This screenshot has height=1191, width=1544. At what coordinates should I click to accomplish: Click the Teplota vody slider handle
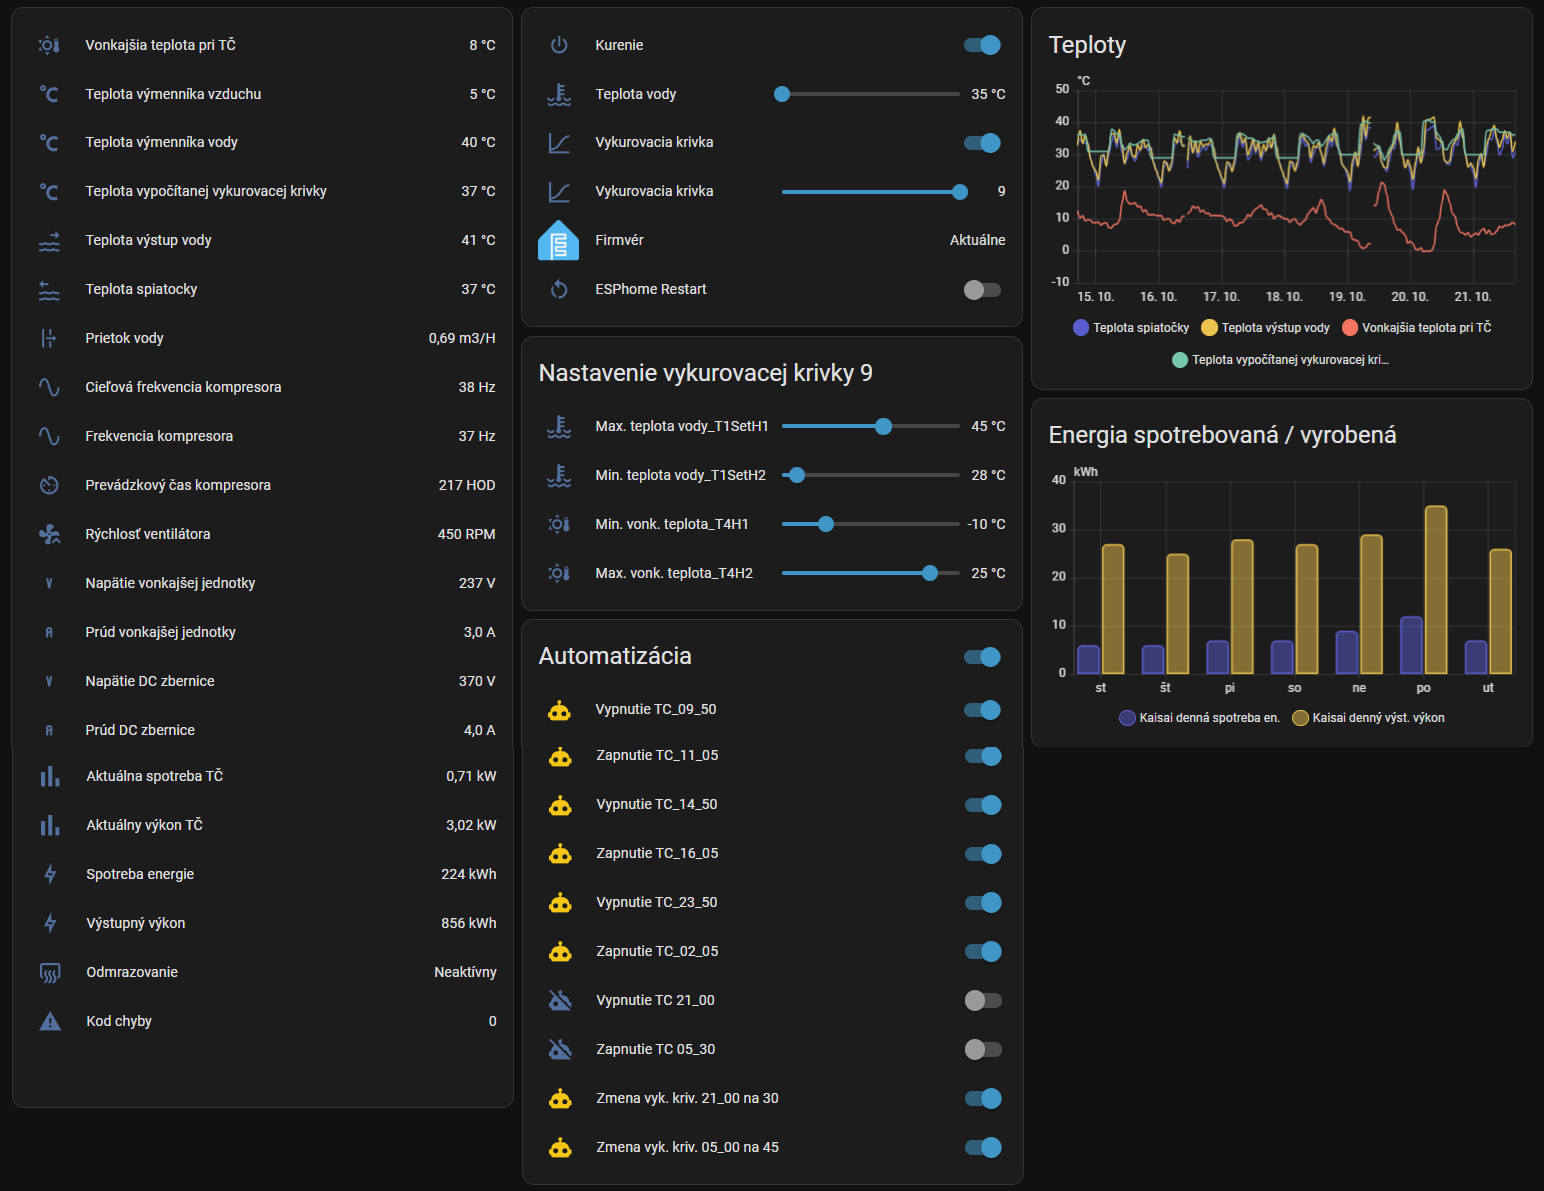782,94
